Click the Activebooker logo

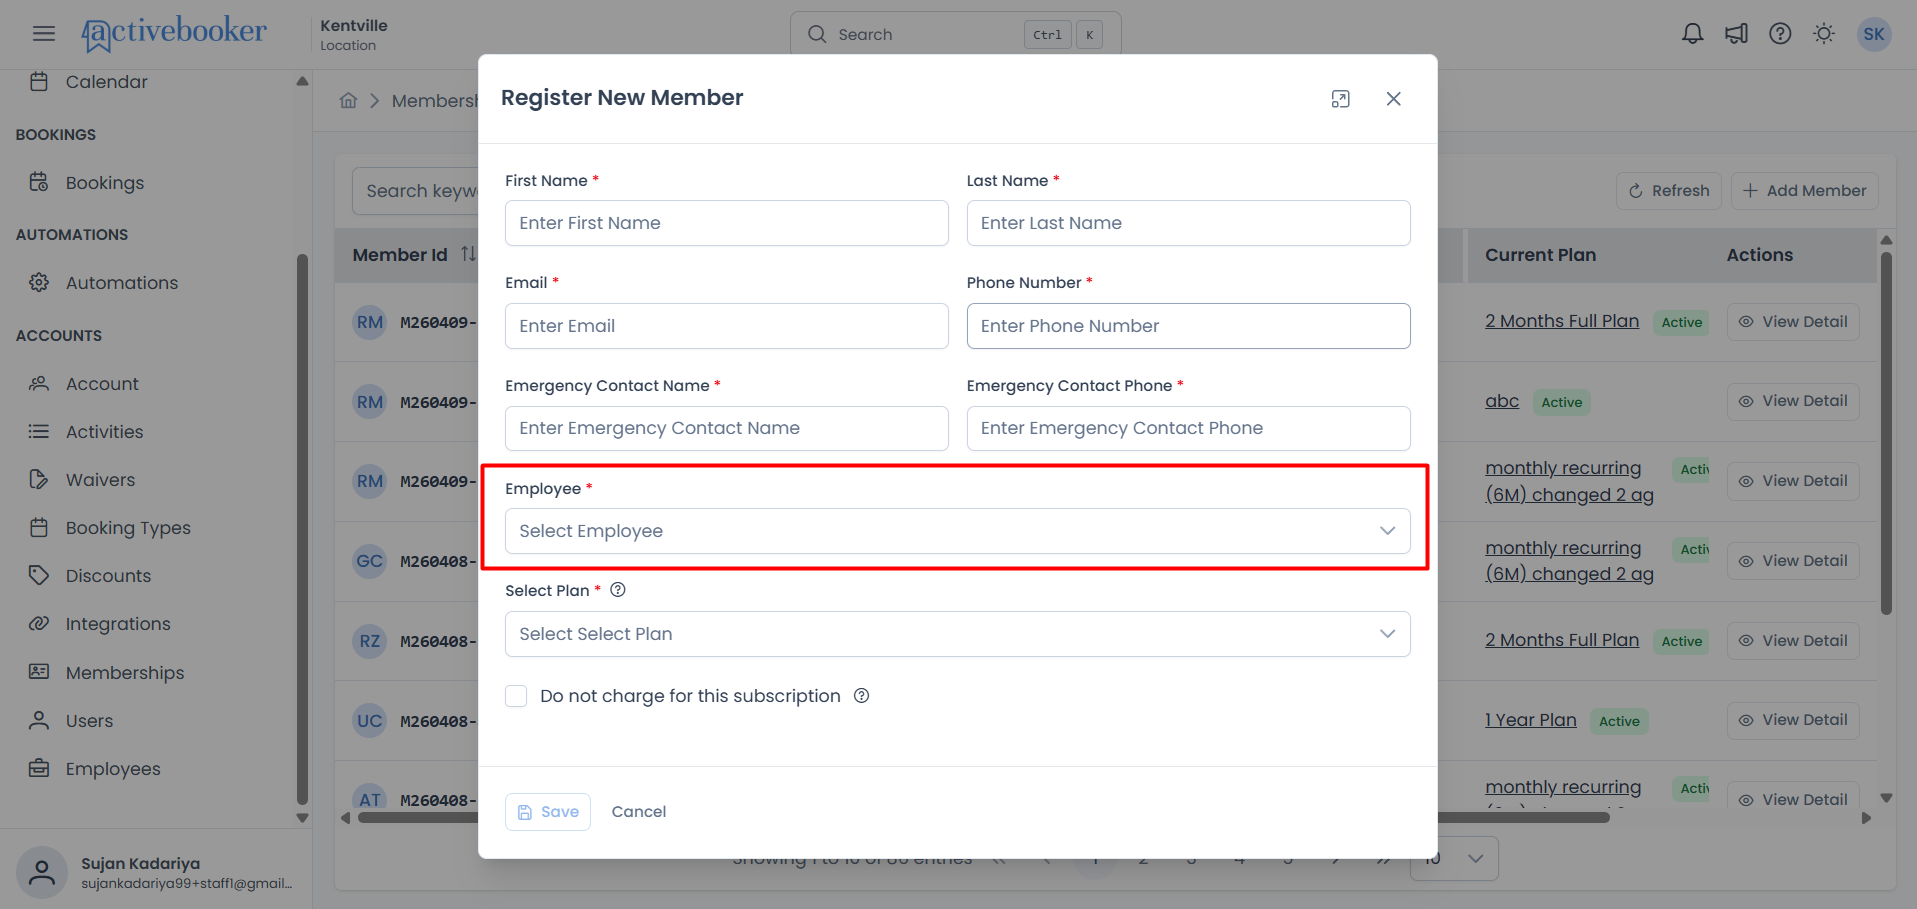pyautogui.click(x=174, y=34)
